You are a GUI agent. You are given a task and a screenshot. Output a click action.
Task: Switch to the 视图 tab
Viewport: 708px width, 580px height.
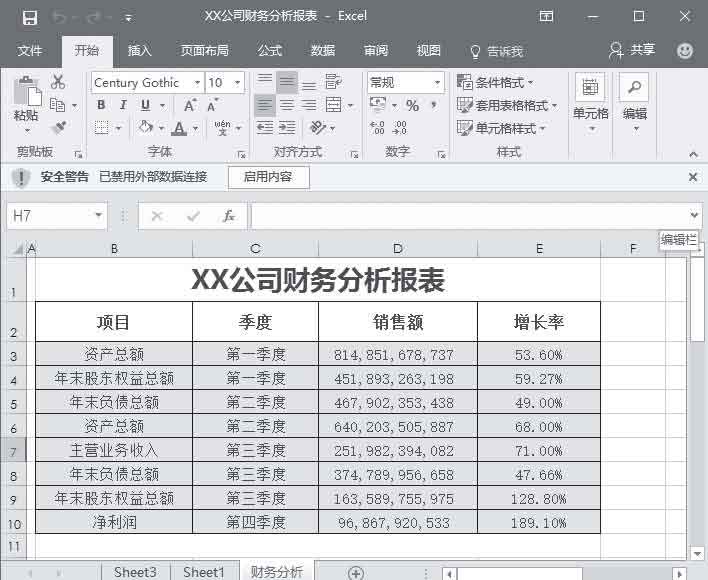(429, 51)
